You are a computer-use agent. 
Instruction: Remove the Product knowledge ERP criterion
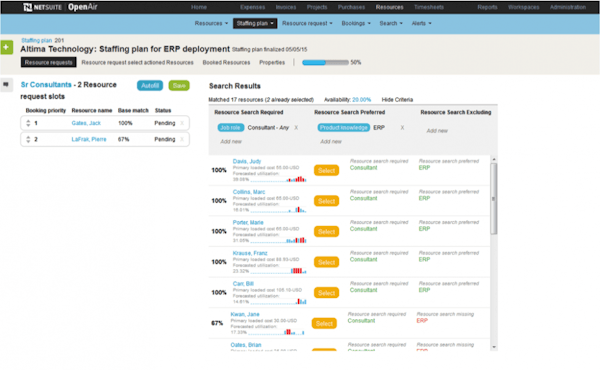click(x=402, y=128)
